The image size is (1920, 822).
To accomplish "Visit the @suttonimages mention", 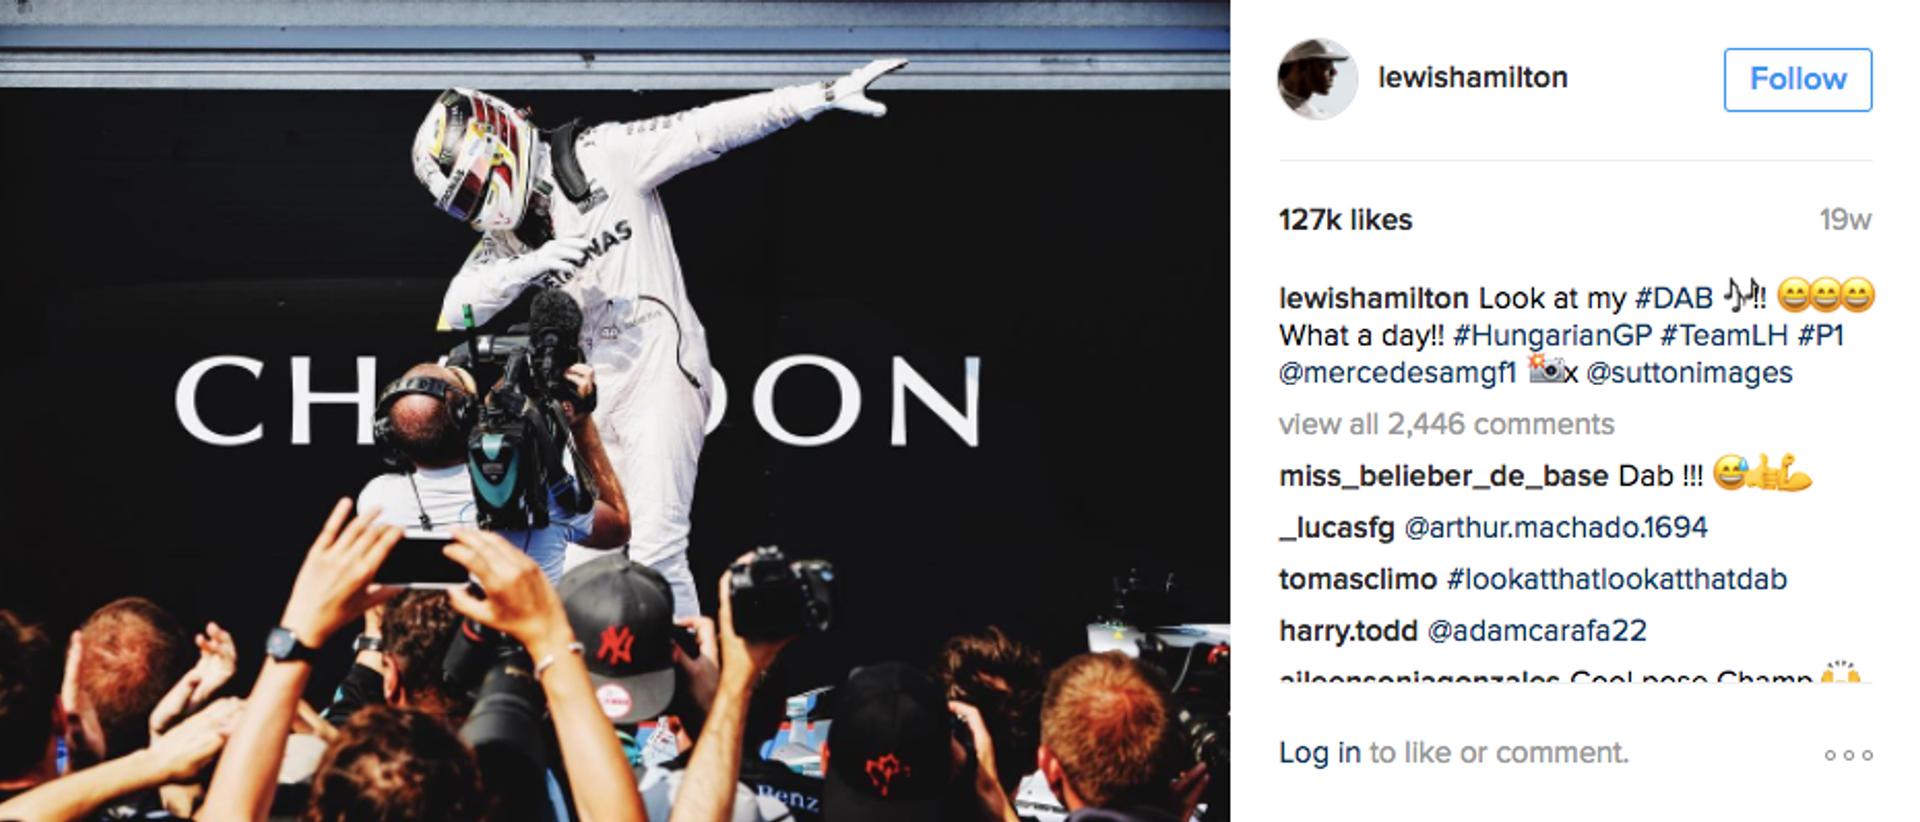I will click(x=1689, y=373).
